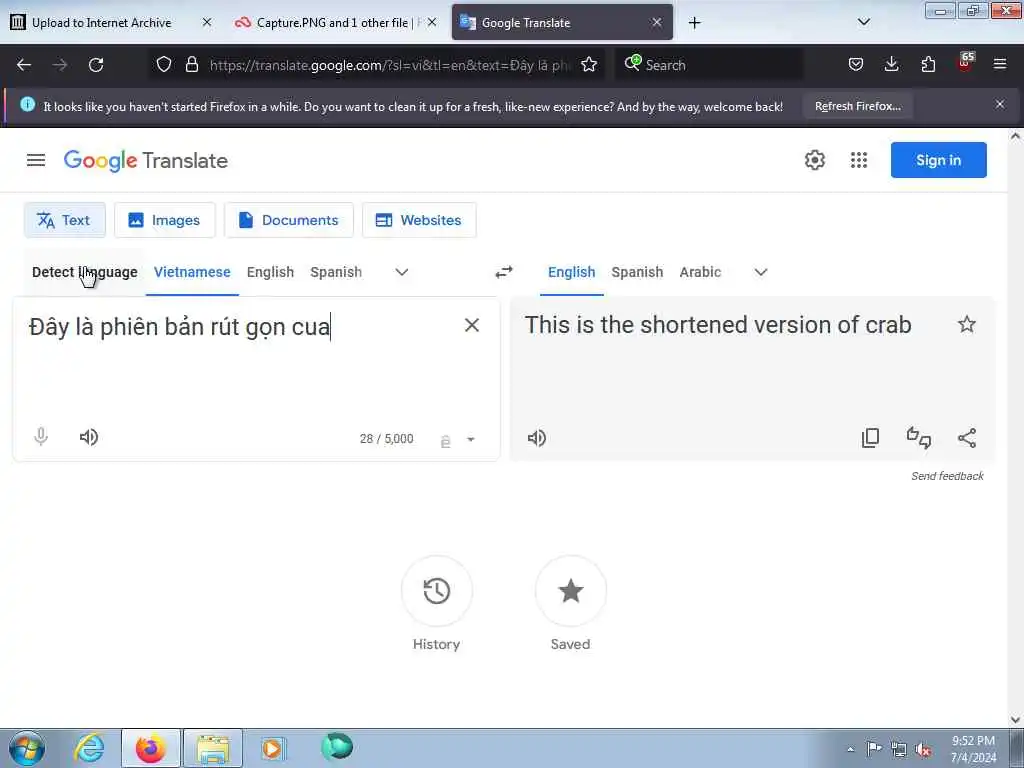The image size is (1024, 768).
Task: Select Arabic as target language
Action: point(700,272)
